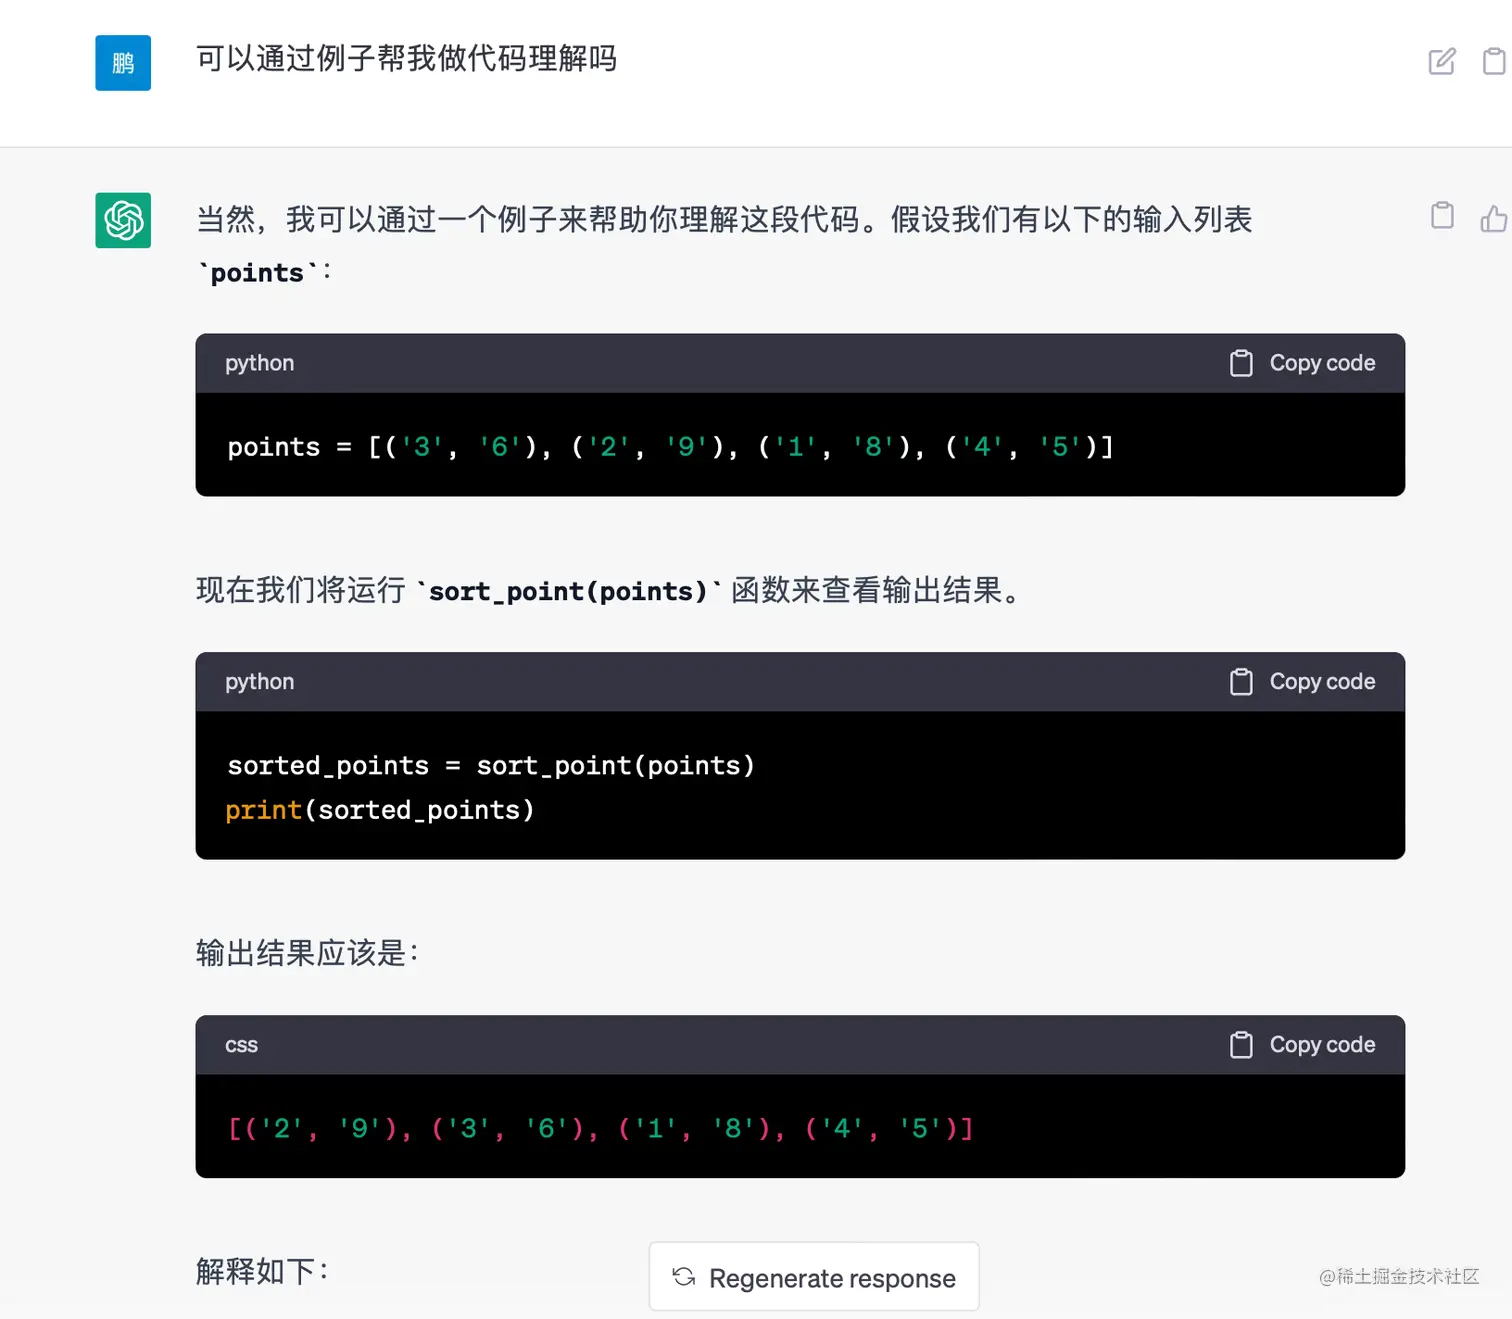Image resolution: width=1512 pixels, height=1319 pixels.
Task: Give thumbs up to the response
Action: pyautogui.click(x=1494, y=218)
